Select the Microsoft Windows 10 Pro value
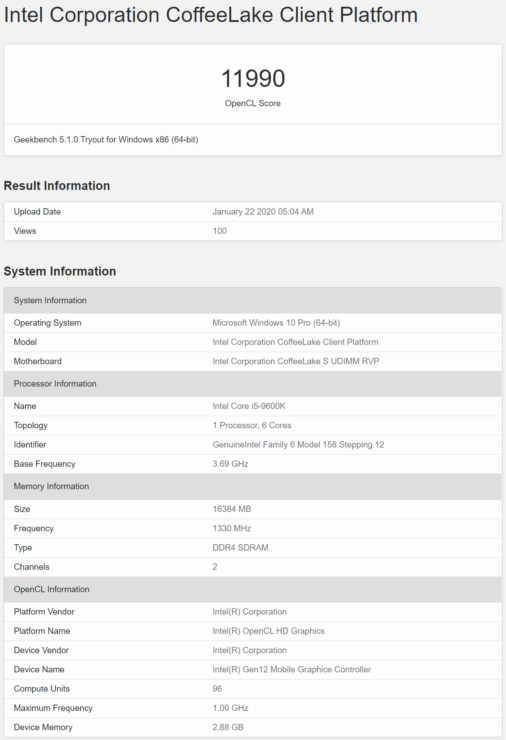Image resolution: width=506 pixels, height=740 pixels. pyautogui.click(x=276, y=323)
